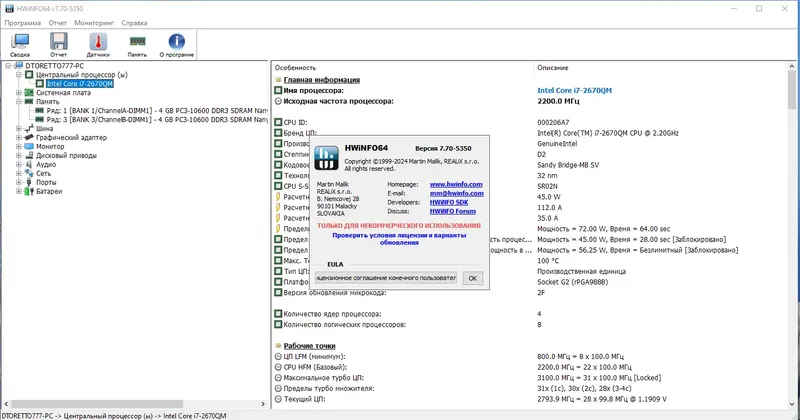Open the Программа menu
Image resolution: width=800 pixels, height=420 pixels.
pyautogui.click(x=22, y=22)
